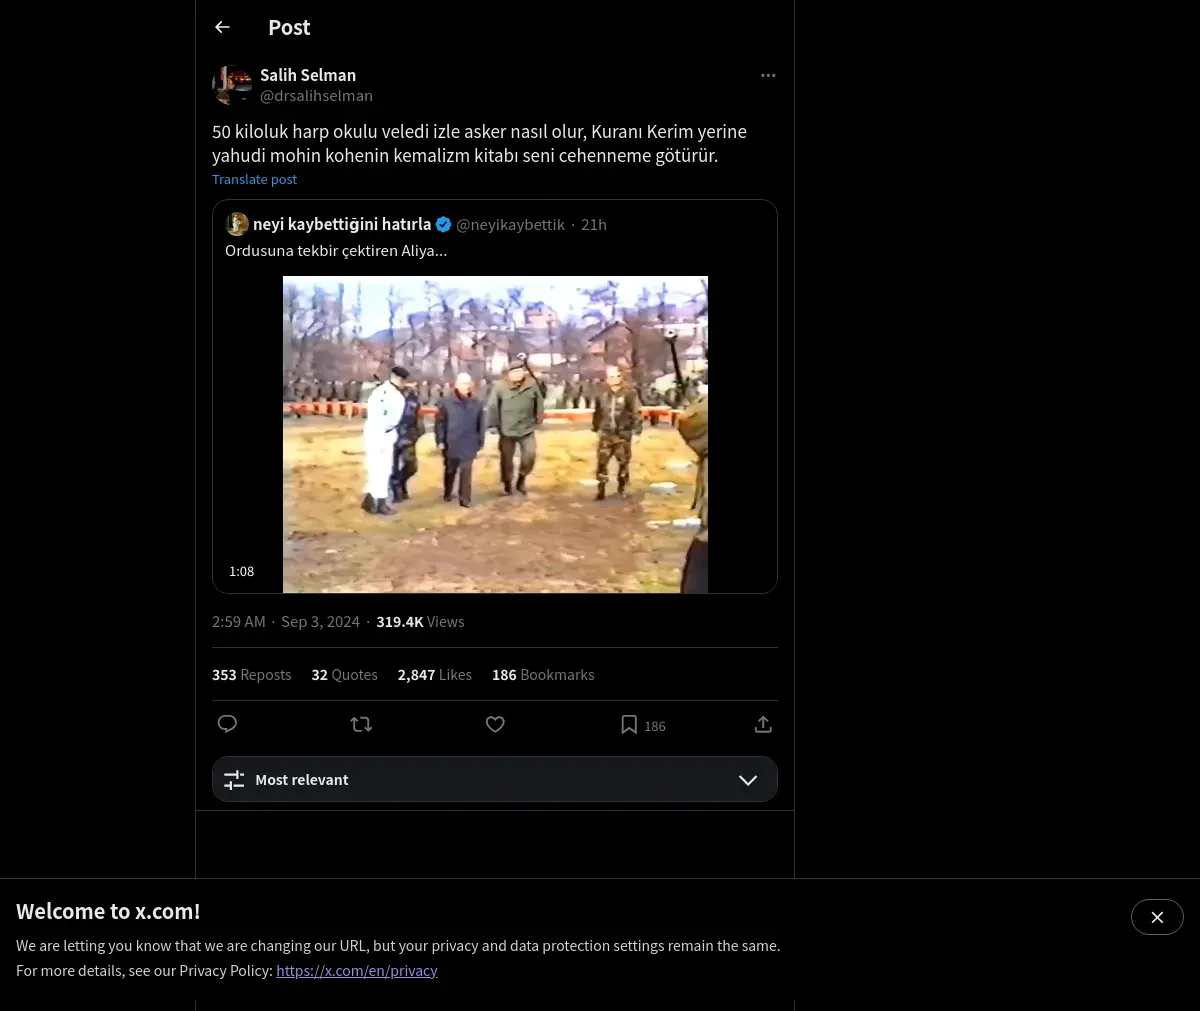Screen dimensions: 1200x1011
Task: Open the Privacy Policy URL link
Action: pos(357,970)
